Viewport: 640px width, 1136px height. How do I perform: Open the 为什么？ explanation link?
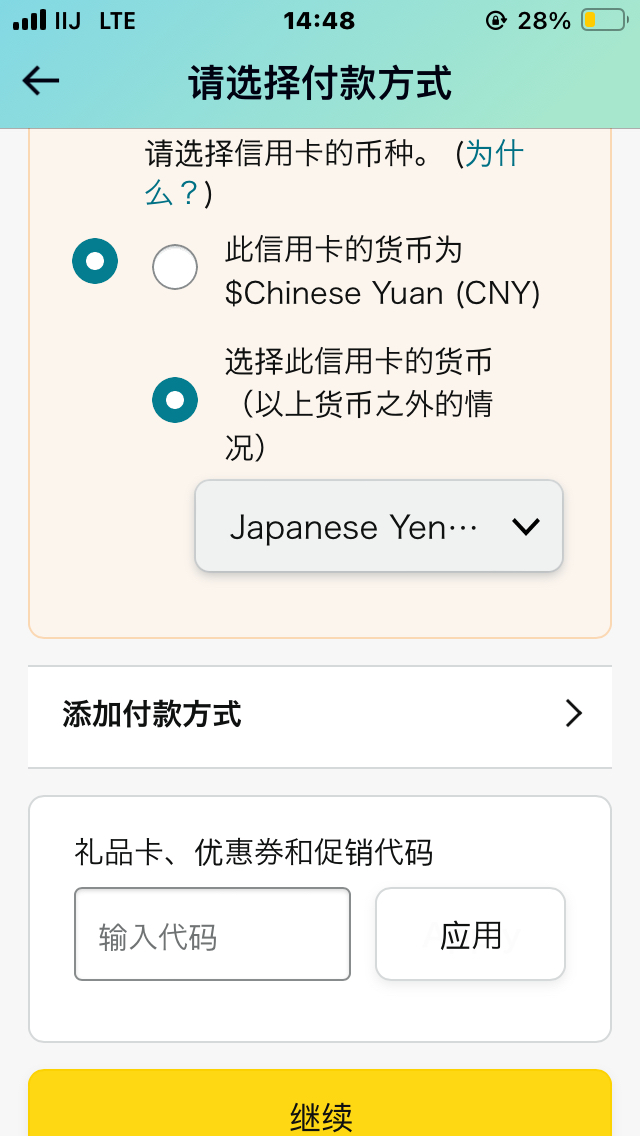[x=334, y=174]
